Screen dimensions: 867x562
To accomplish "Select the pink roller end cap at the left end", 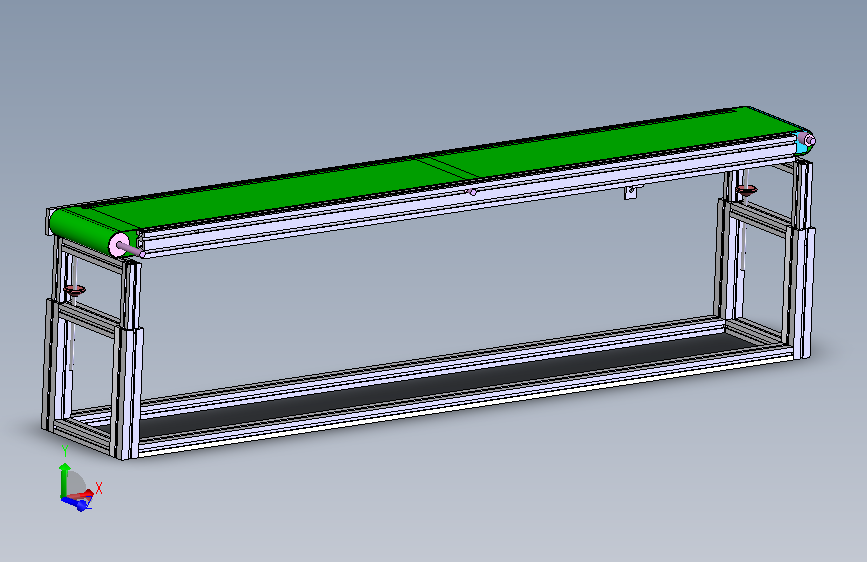I will pyautogui.click(x=119, y=244).
